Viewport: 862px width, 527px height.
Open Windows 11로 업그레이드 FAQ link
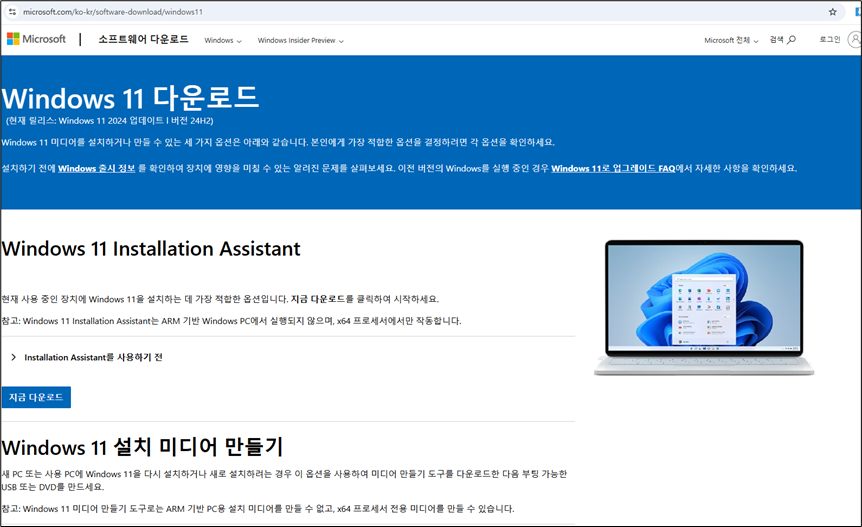point(613,168)
